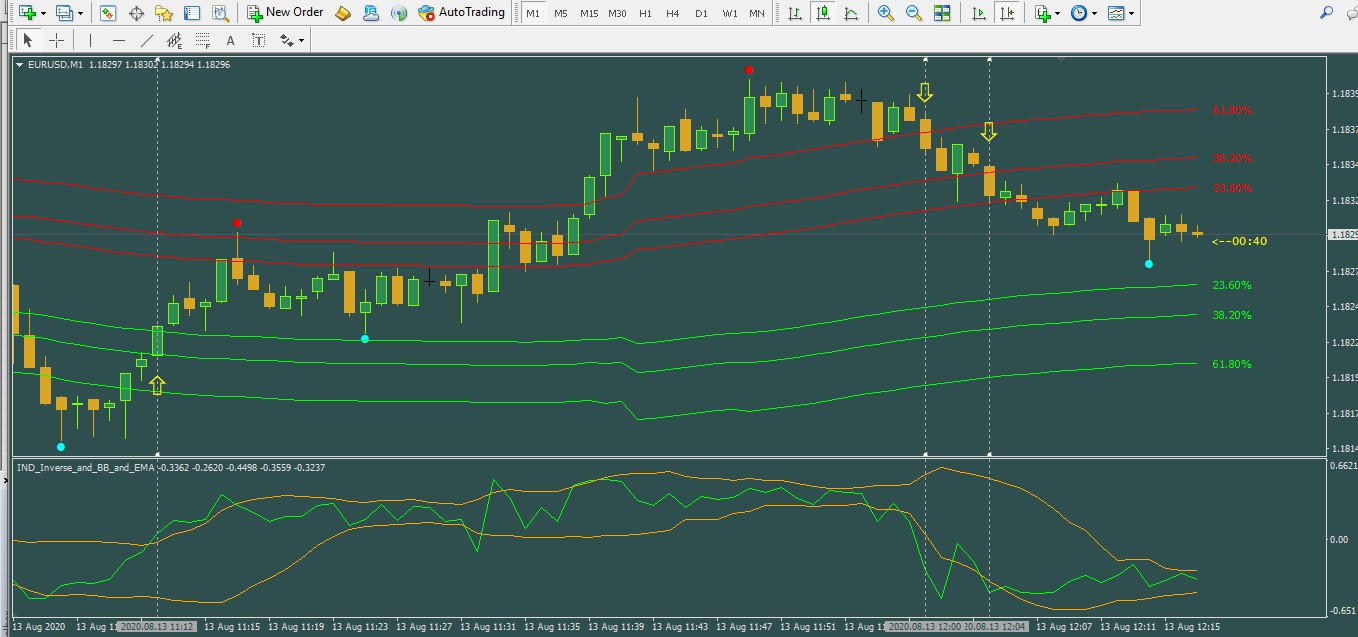Switch to H4 timeframe
Image resolution: width=1358 pixels, height=637 pixels.
(672, 14)
